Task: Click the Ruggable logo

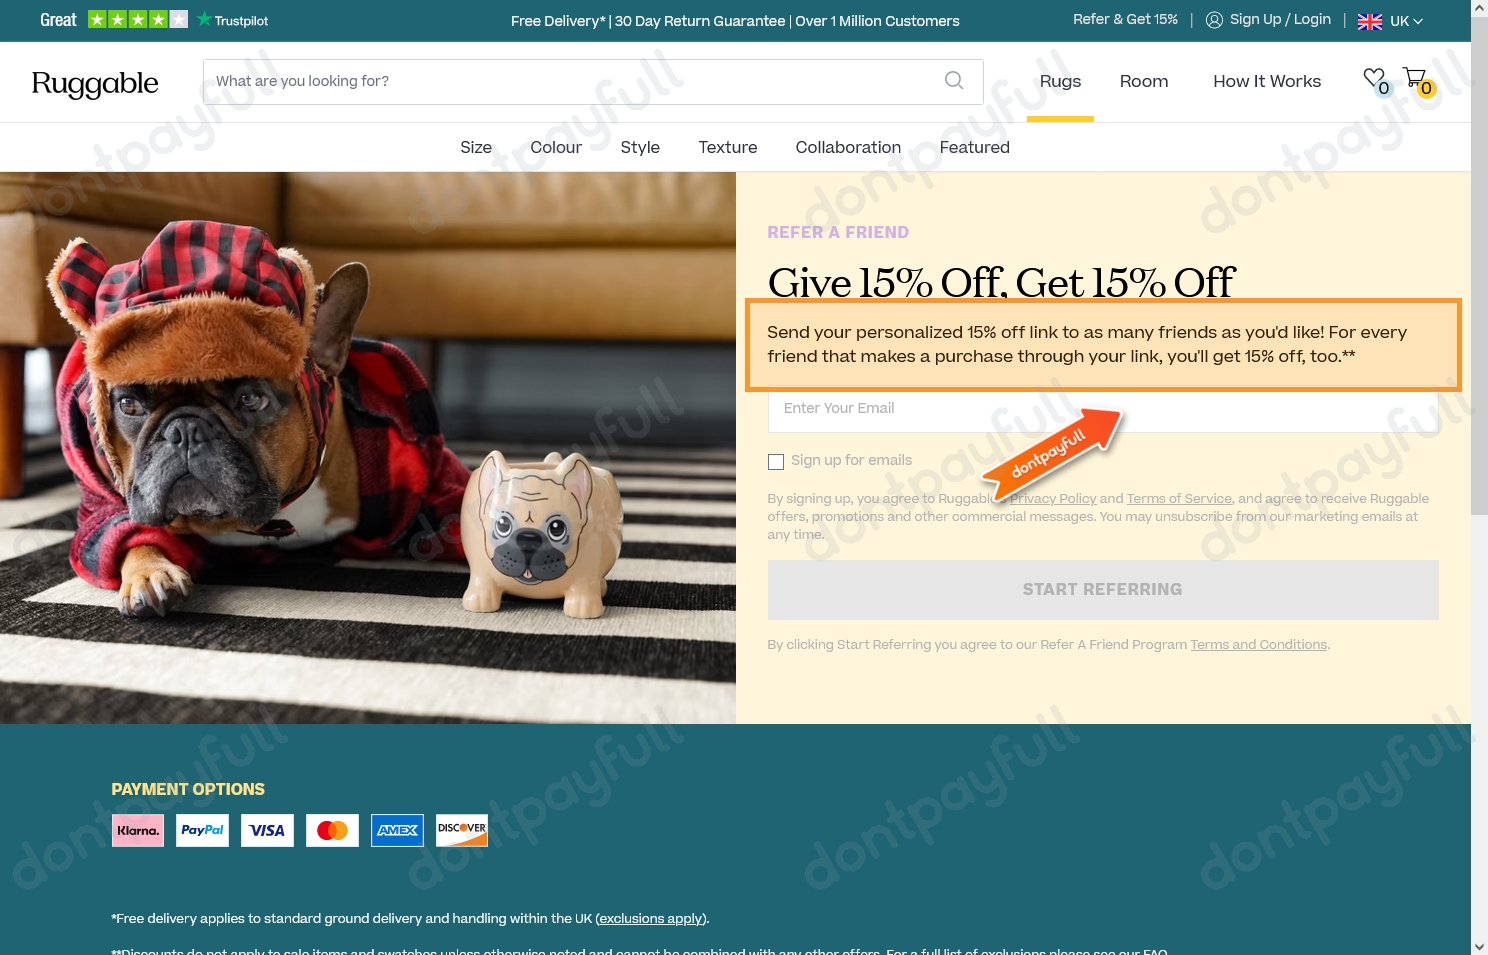Action: tap(95, 84)
